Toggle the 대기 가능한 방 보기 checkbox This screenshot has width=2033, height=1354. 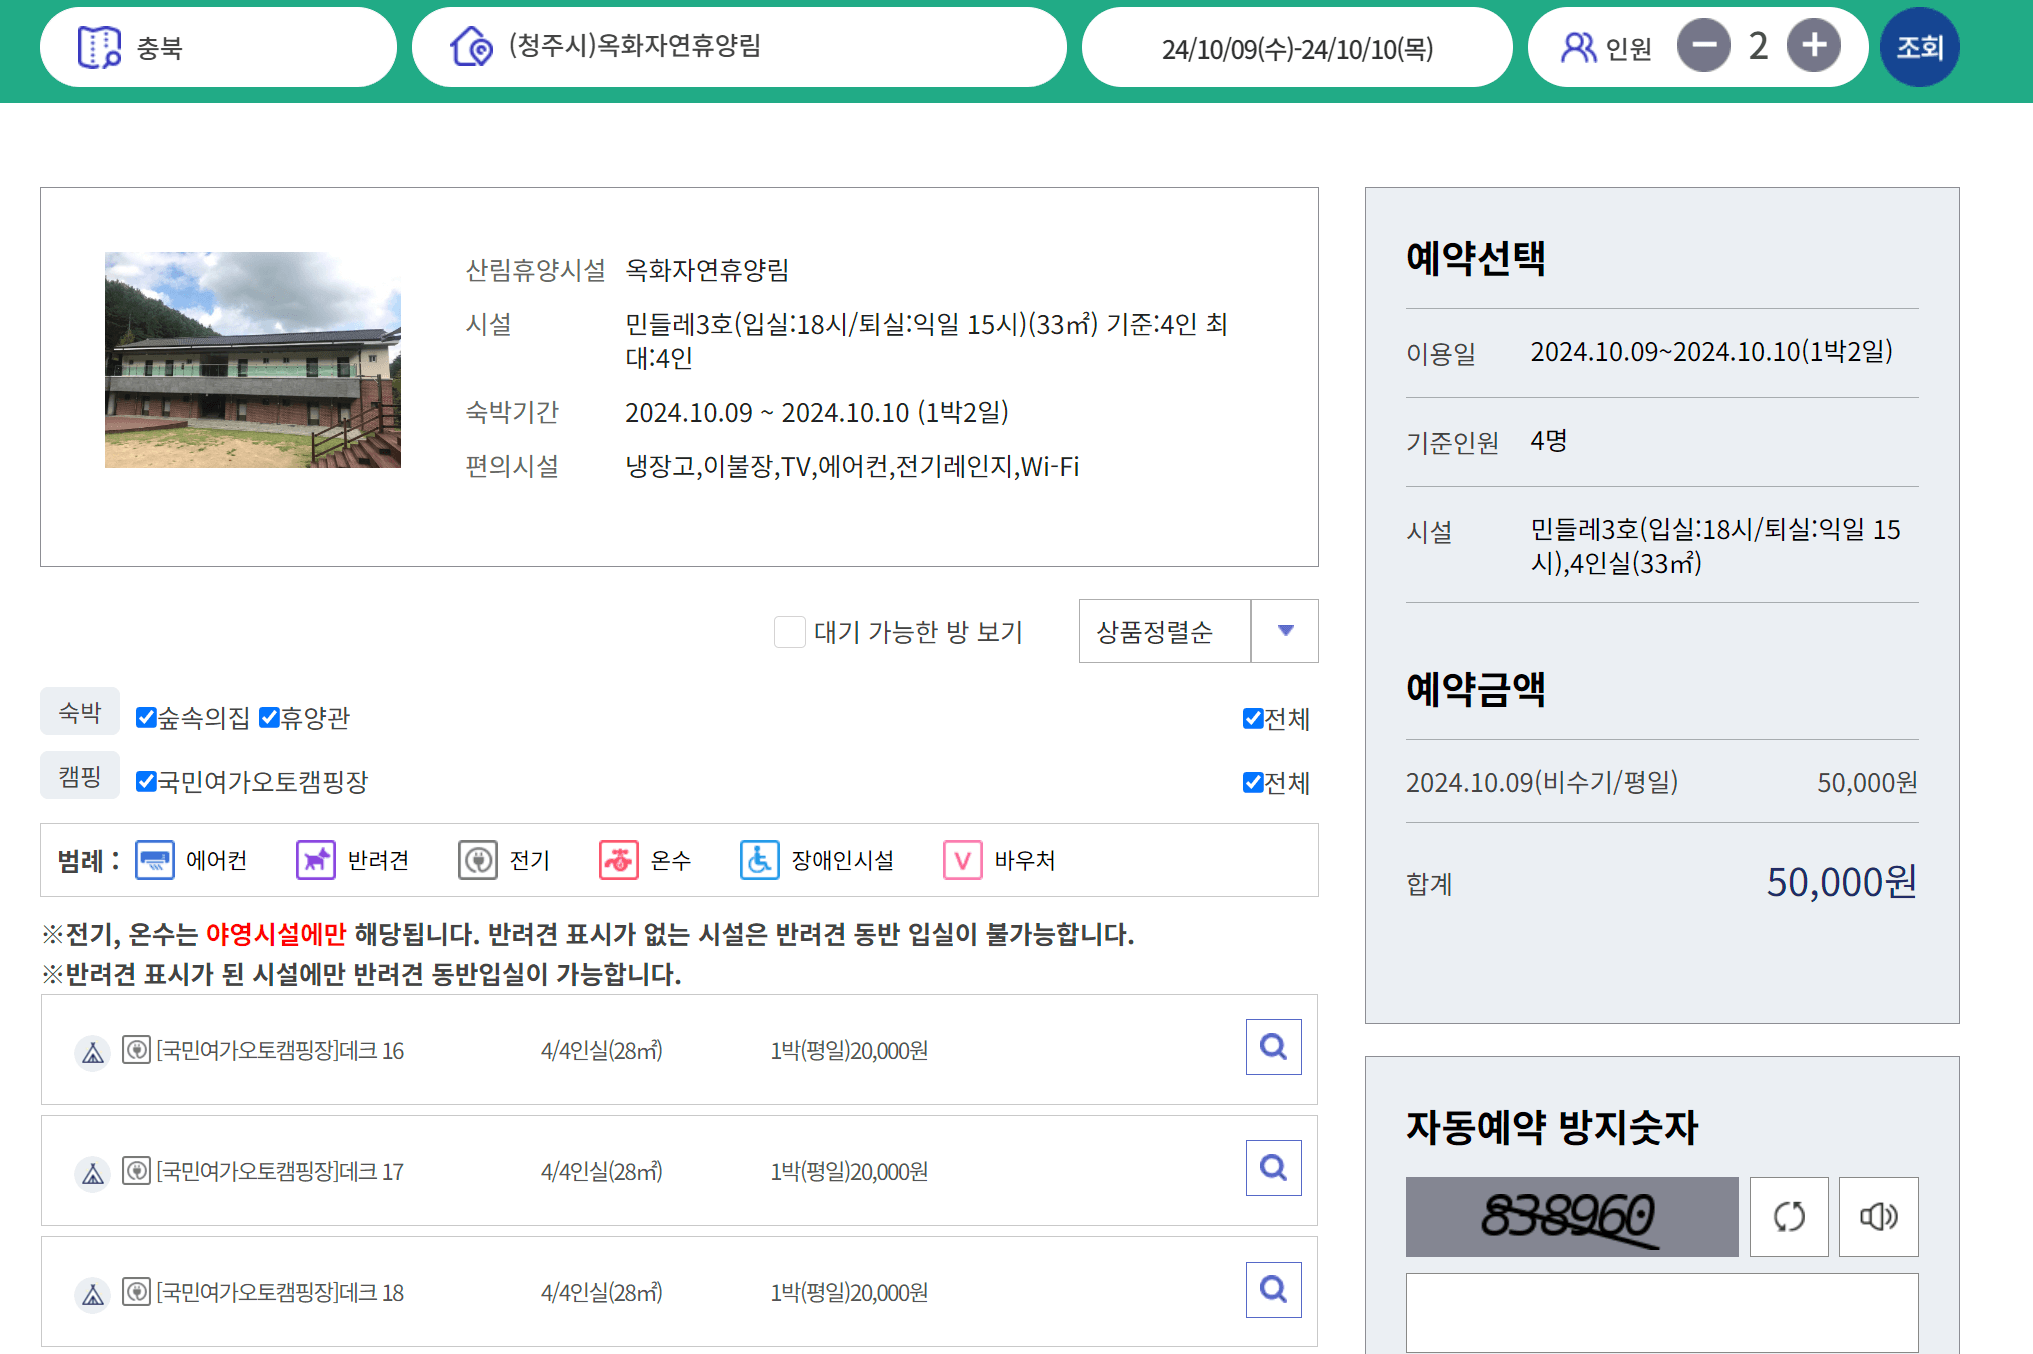(x=788, y=632)
